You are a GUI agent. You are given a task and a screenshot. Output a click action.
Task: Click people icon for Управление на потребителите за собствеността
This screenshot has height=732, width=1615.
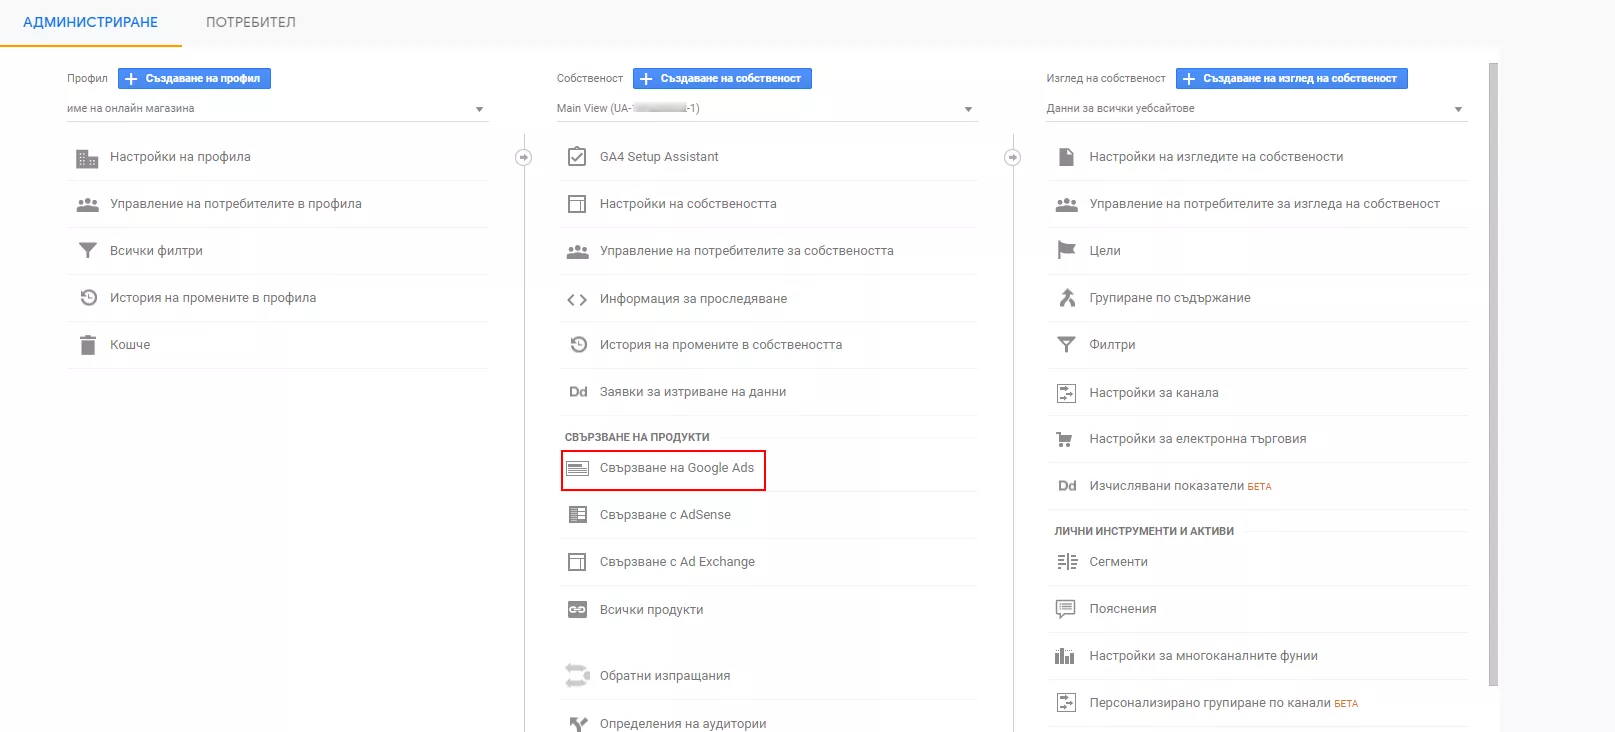click(577, 252)
